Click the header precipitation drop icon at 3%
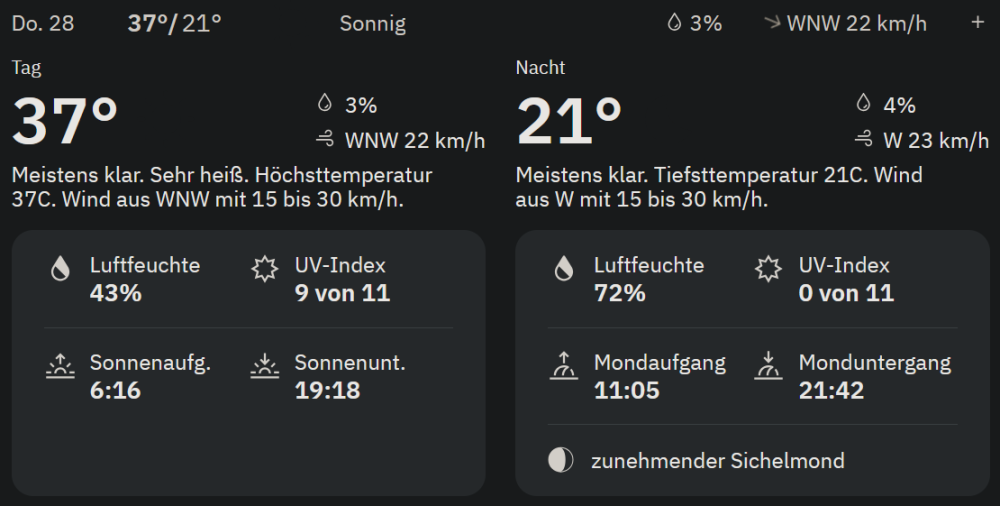Image resolution: width=1000 pixels, height=506 pixels. [x=674, y=23]
